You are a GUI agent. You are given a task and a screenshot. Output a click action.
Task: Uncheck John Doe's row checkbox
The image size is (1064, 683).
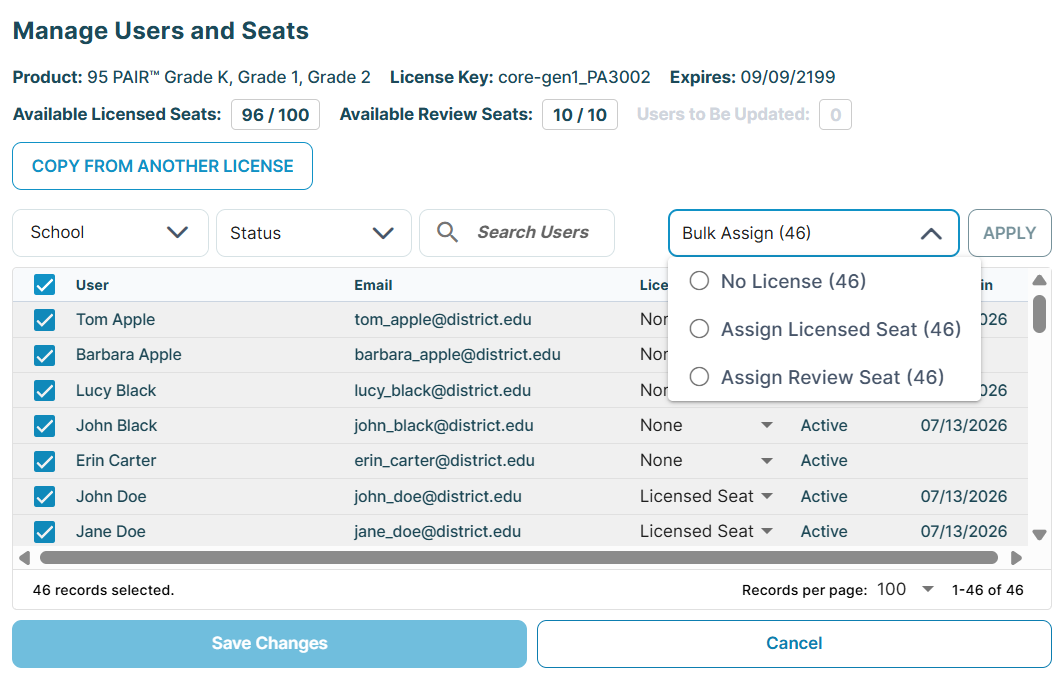(x=45, y=496)
